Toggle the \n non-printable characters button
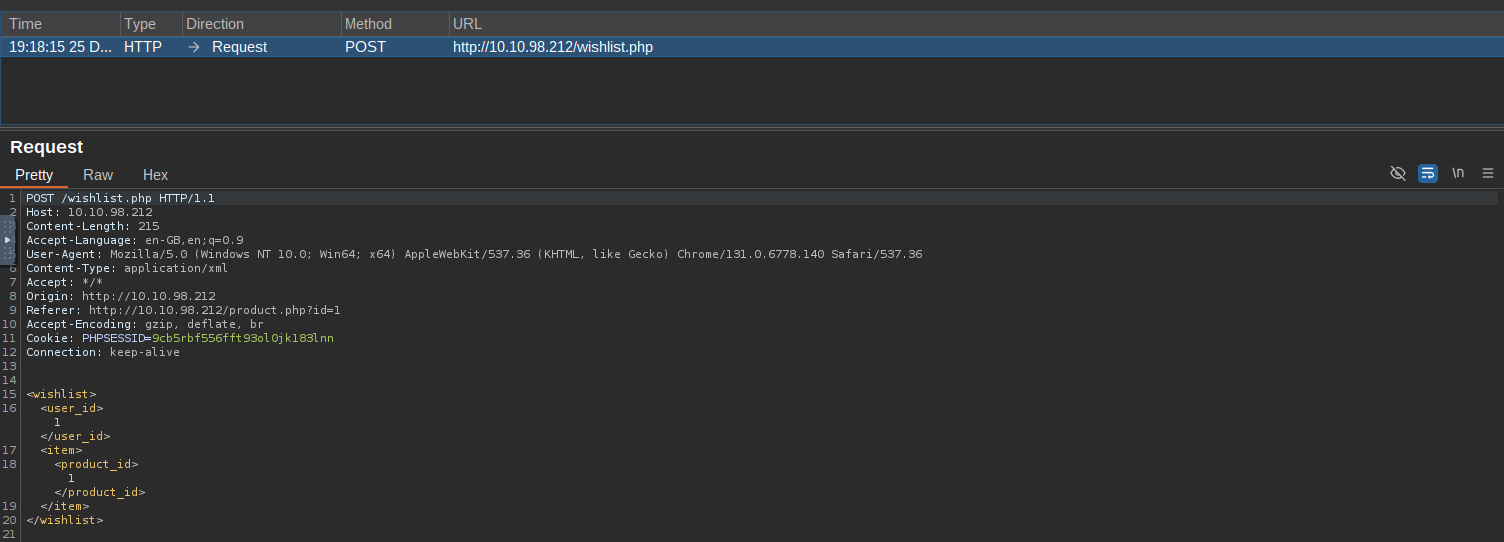 [1458, 173]
